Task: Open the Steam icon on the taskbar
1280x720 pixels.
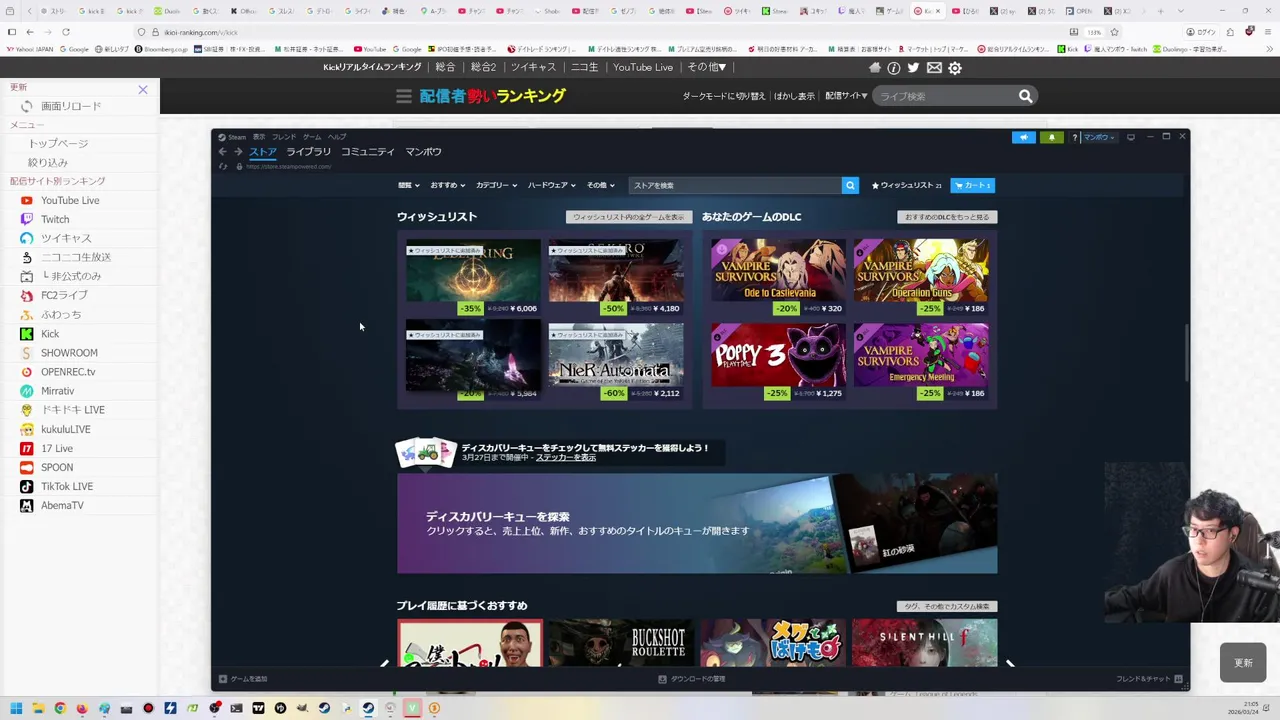Action: pyautogui.click(x=368, y=708)
